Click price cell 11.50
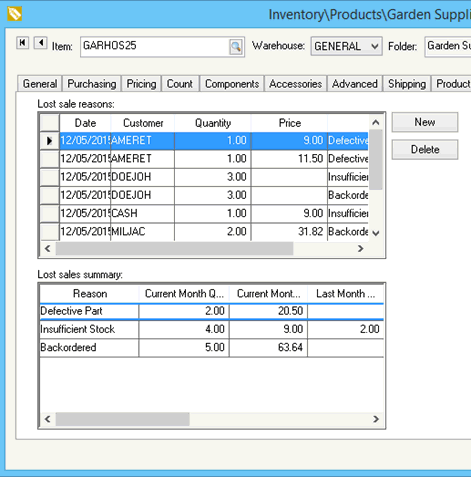471x477 pixels. pos(289,159)
